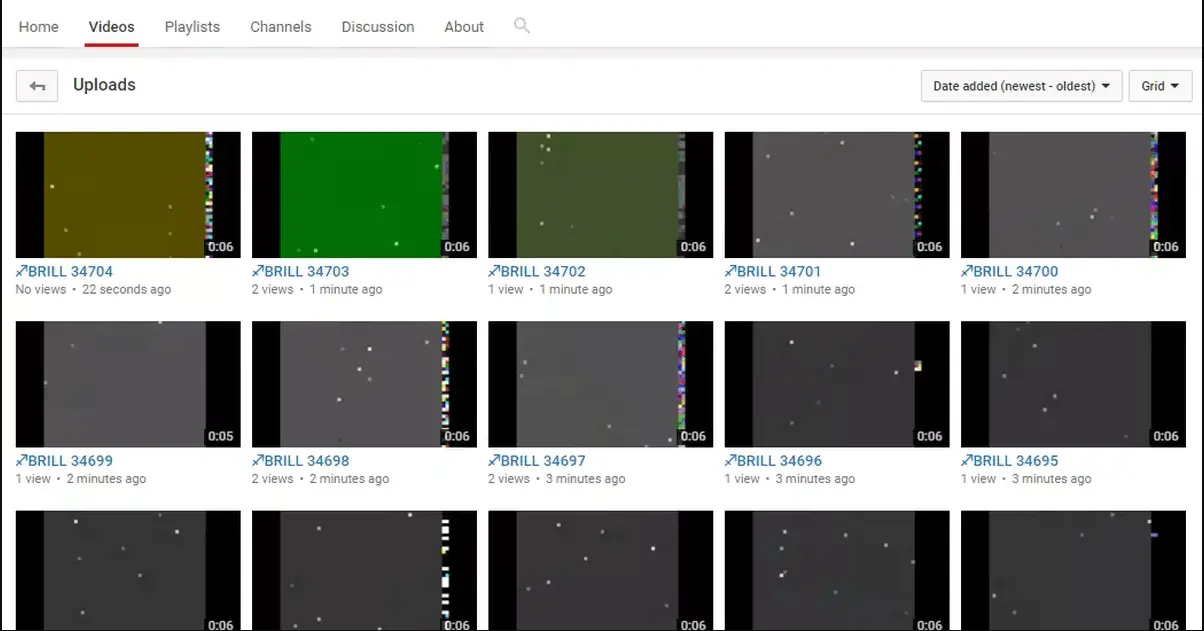Open the Playlists tab

192,27
